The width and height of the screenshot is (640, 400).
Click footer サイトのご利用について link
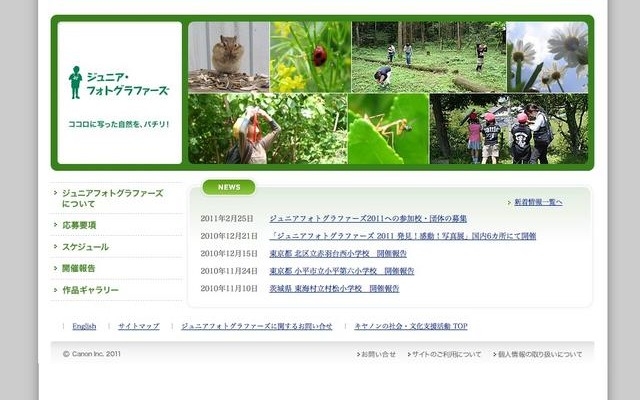pos(445,354)
